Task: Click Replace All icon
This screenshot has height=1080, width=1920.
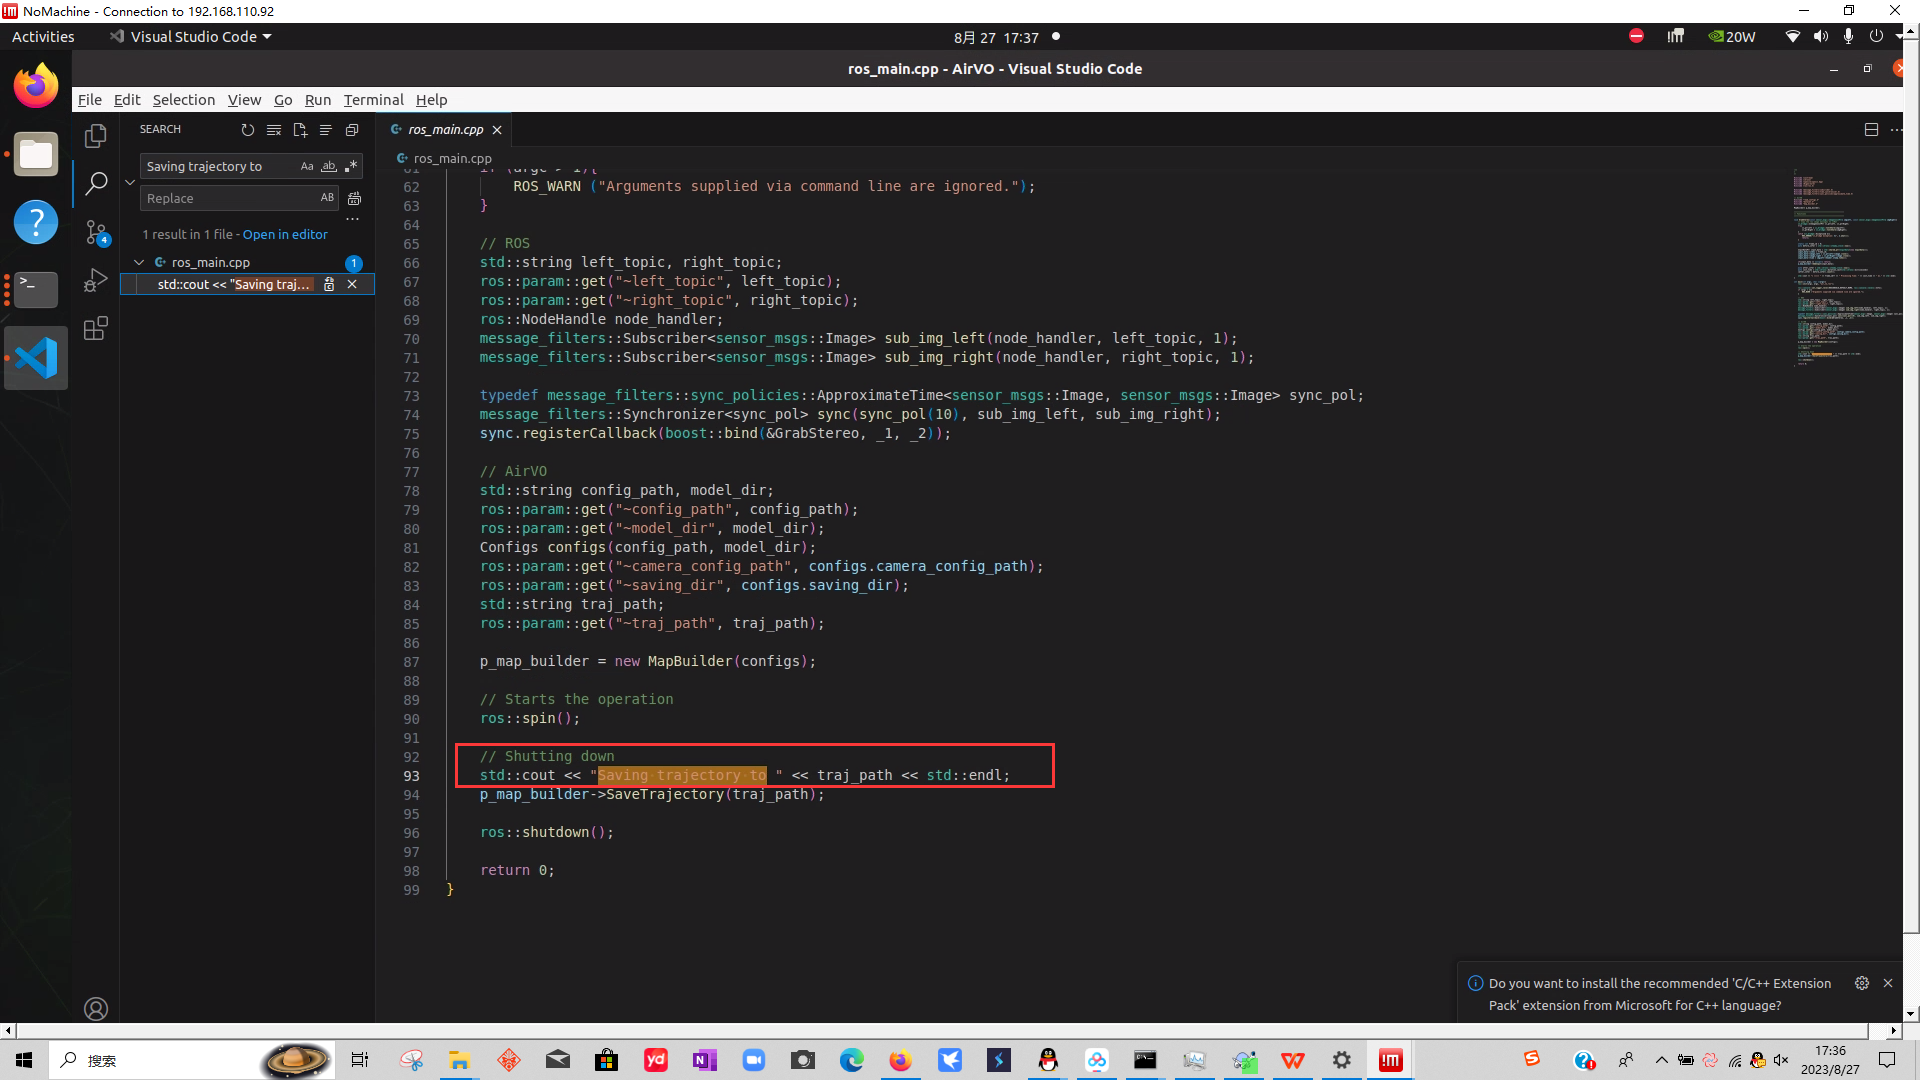Action: click(x=354, y=199)
